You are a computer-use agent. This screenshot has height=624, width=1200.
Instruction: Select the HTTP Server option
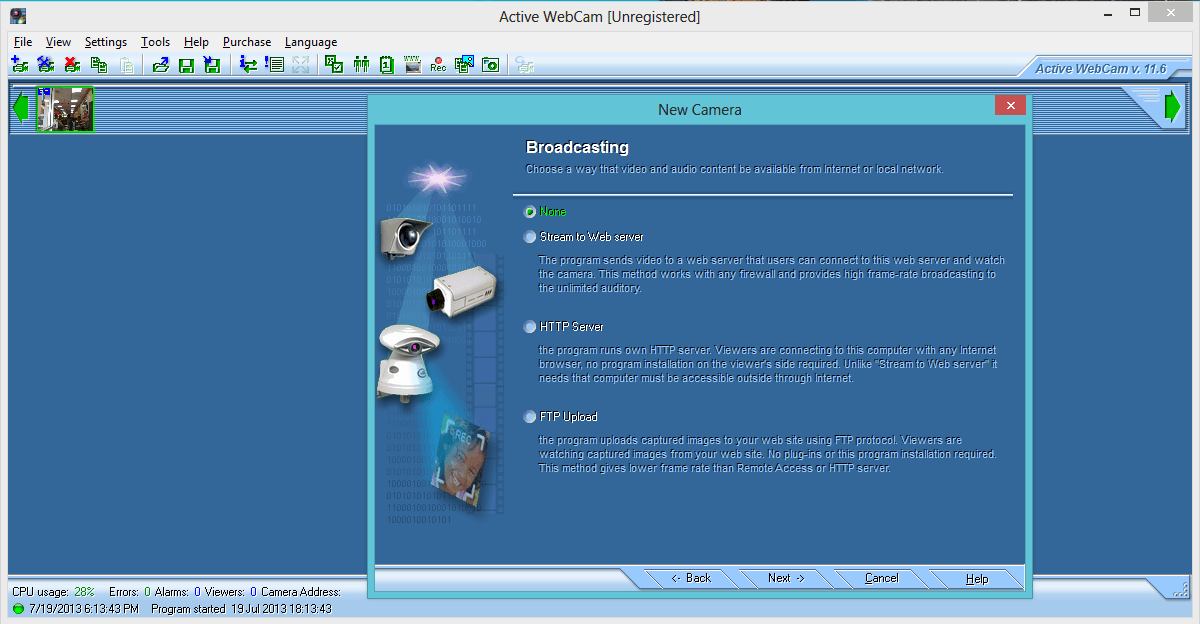pos(529,326)
